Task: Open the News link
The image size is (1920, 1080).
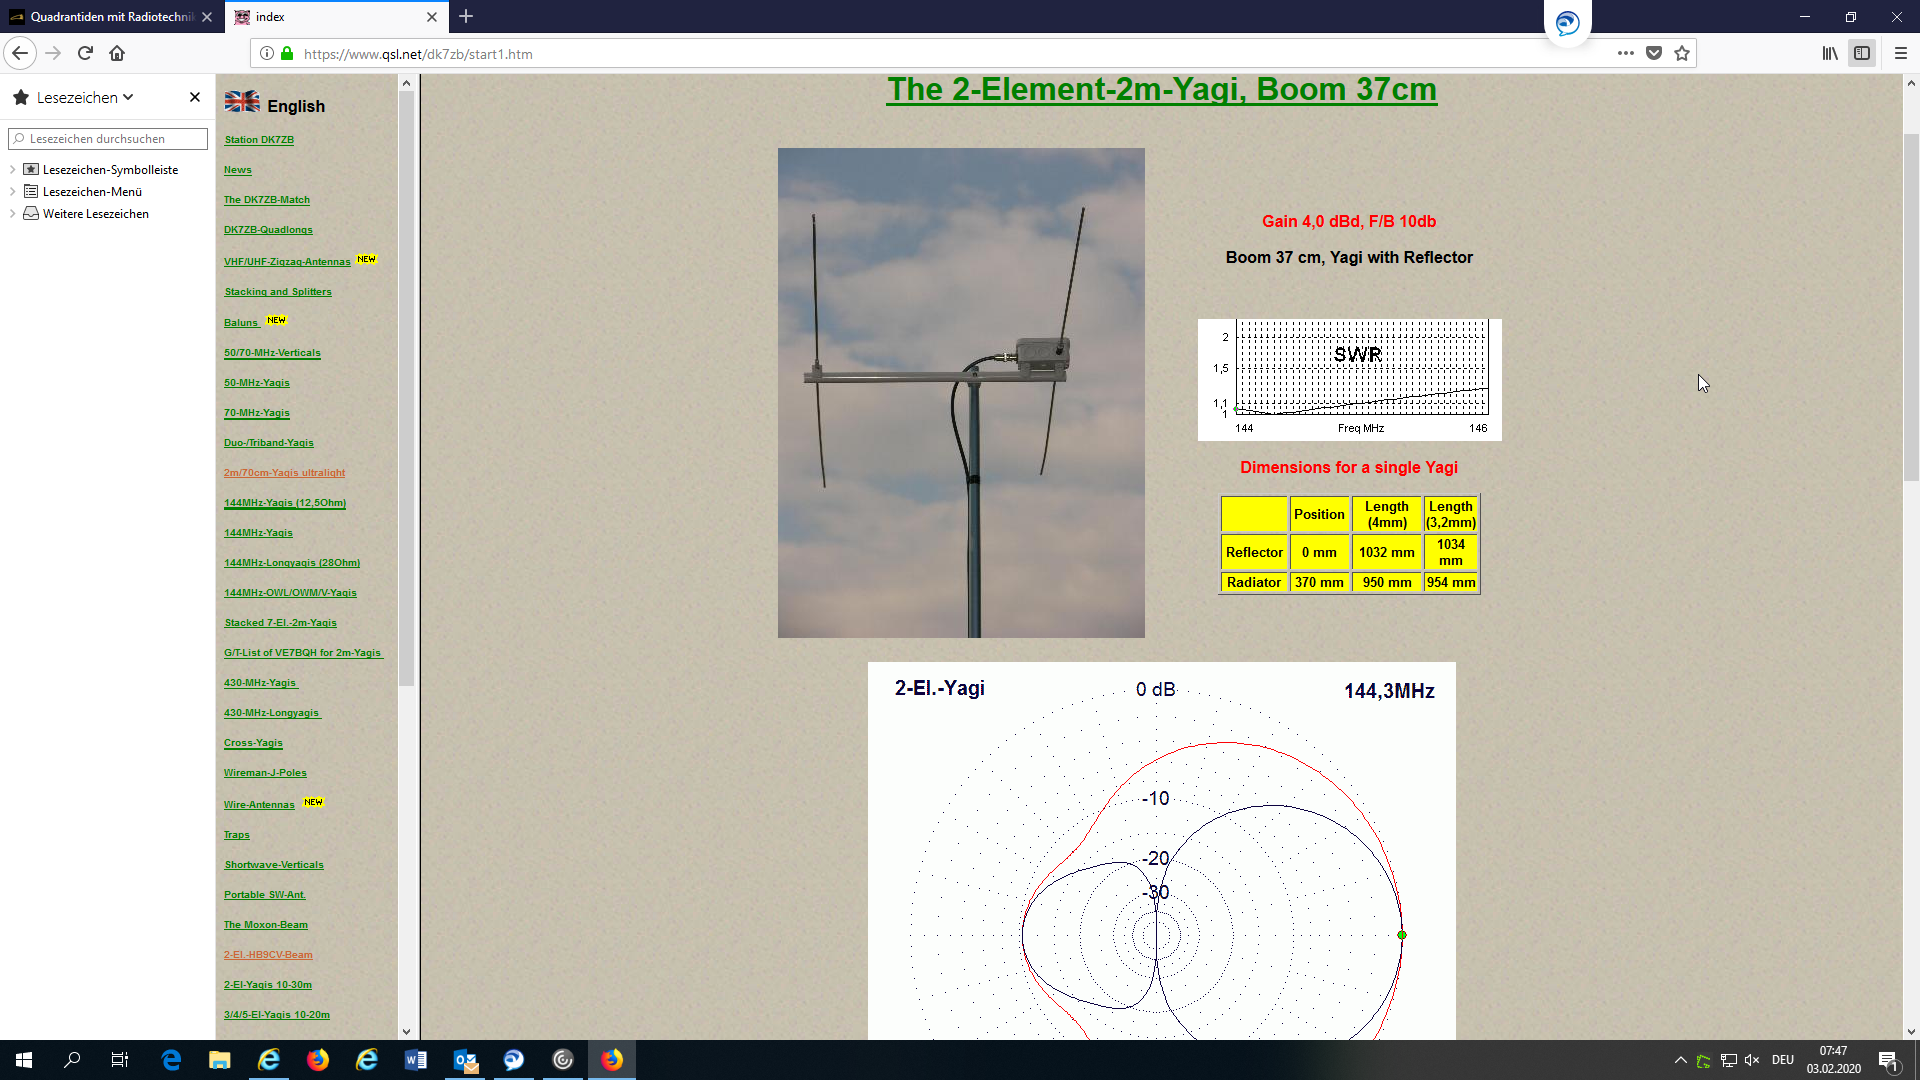Action: click(x=238, y=170)
